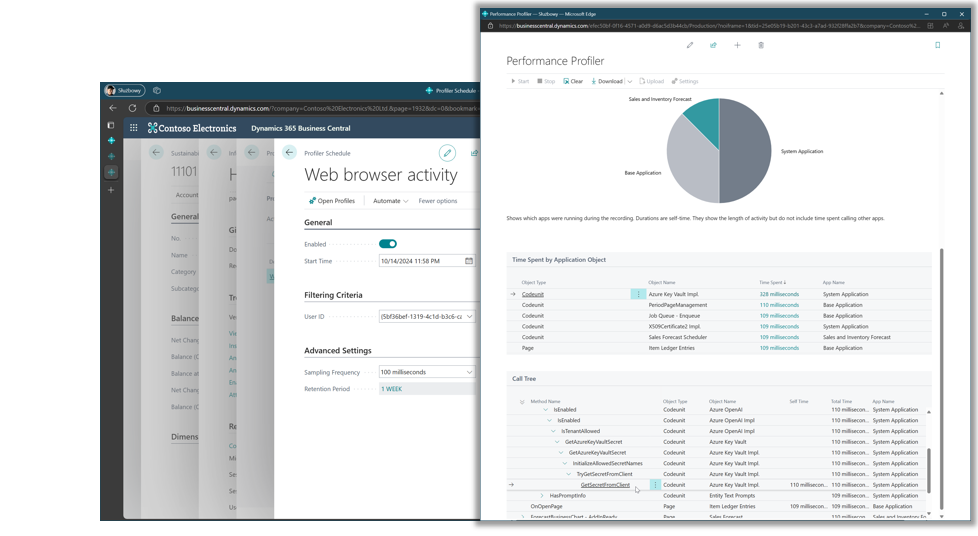Collapse the TryGetSecretFromClient node
978x536 pixels.
[569, 474]
